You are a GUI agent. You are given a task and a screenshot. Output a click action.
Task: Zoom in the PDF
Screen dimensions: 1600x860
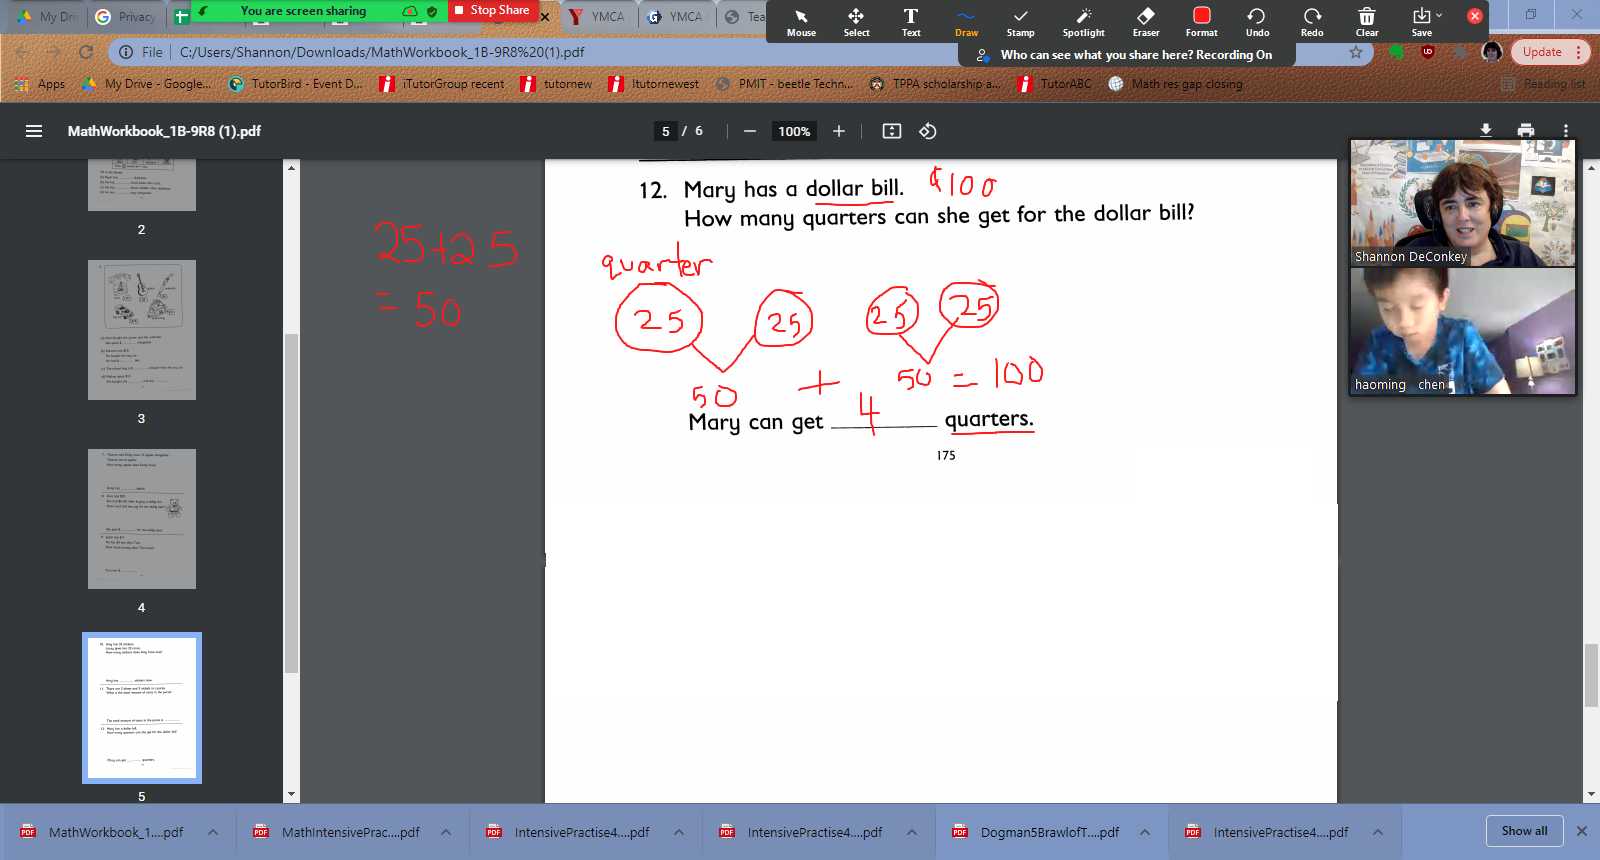(839, 131)
